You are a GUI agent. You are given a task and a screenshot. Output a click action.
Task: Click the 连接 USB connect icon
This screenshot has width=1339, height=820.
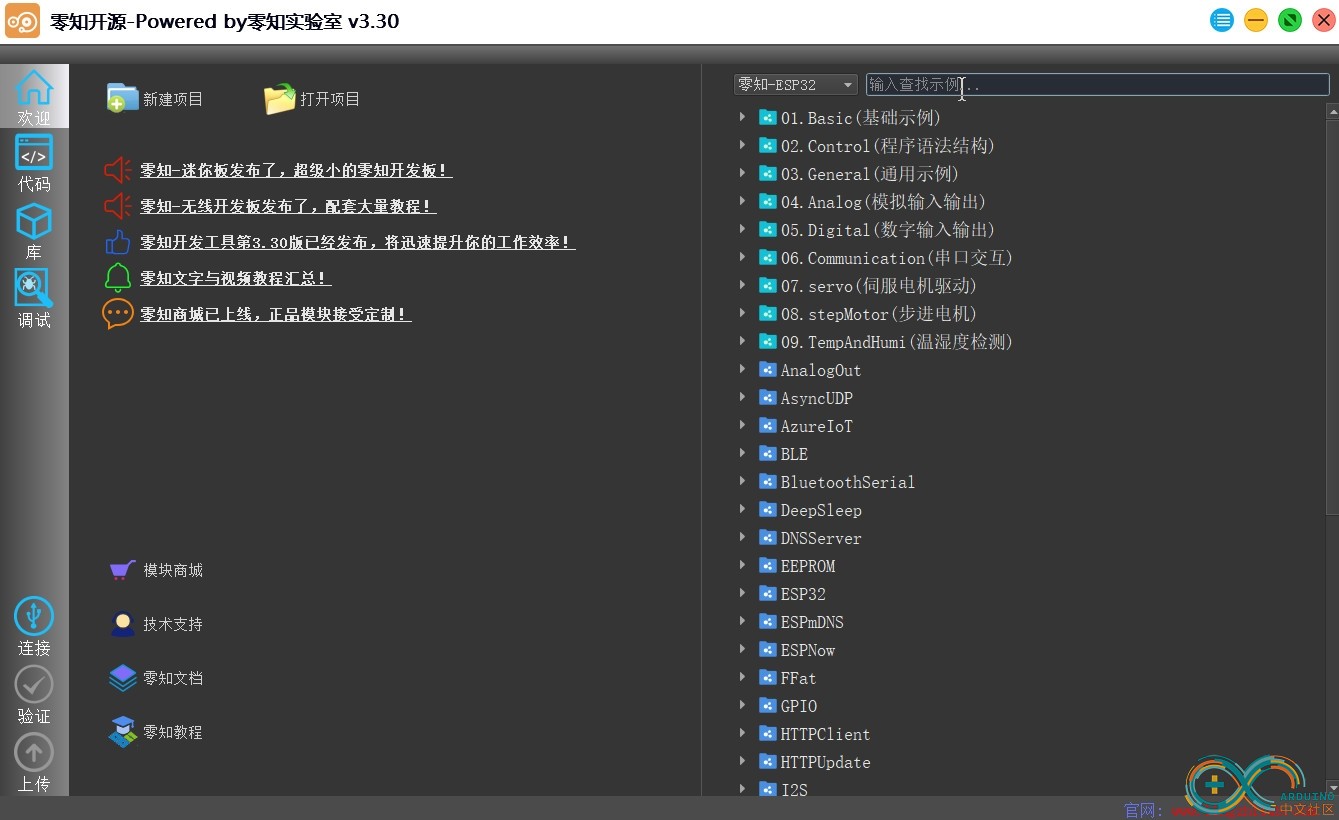coord(34,616)
